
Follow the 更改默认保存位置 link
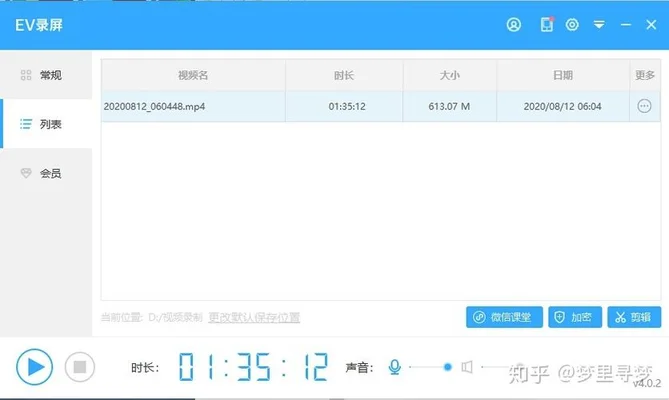[254, 317]
